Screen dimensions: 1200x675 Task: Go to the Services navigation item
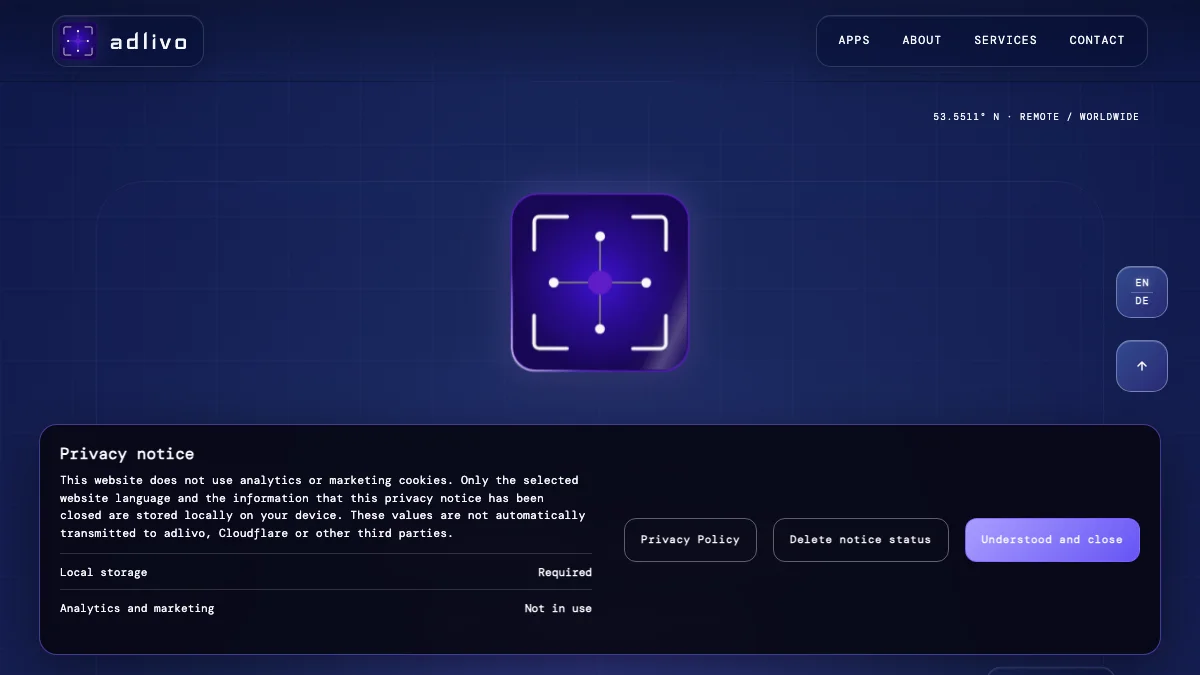1005,41
